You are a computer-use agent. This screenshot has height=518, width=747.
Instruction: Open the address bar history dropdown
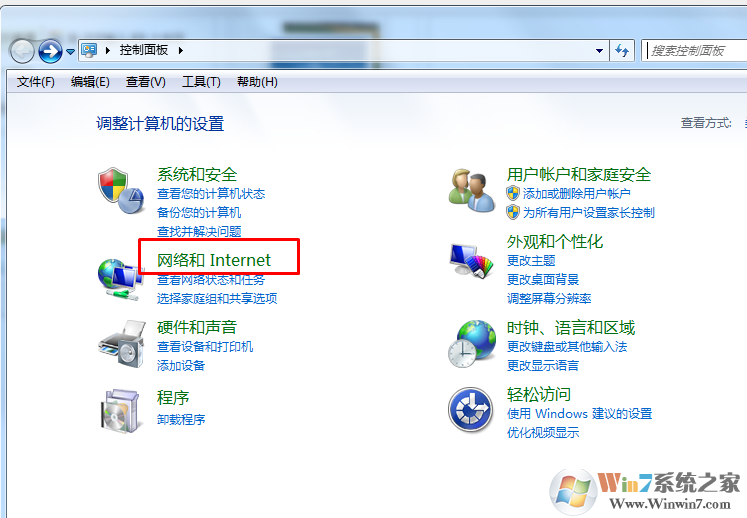[x=599, y=51]
